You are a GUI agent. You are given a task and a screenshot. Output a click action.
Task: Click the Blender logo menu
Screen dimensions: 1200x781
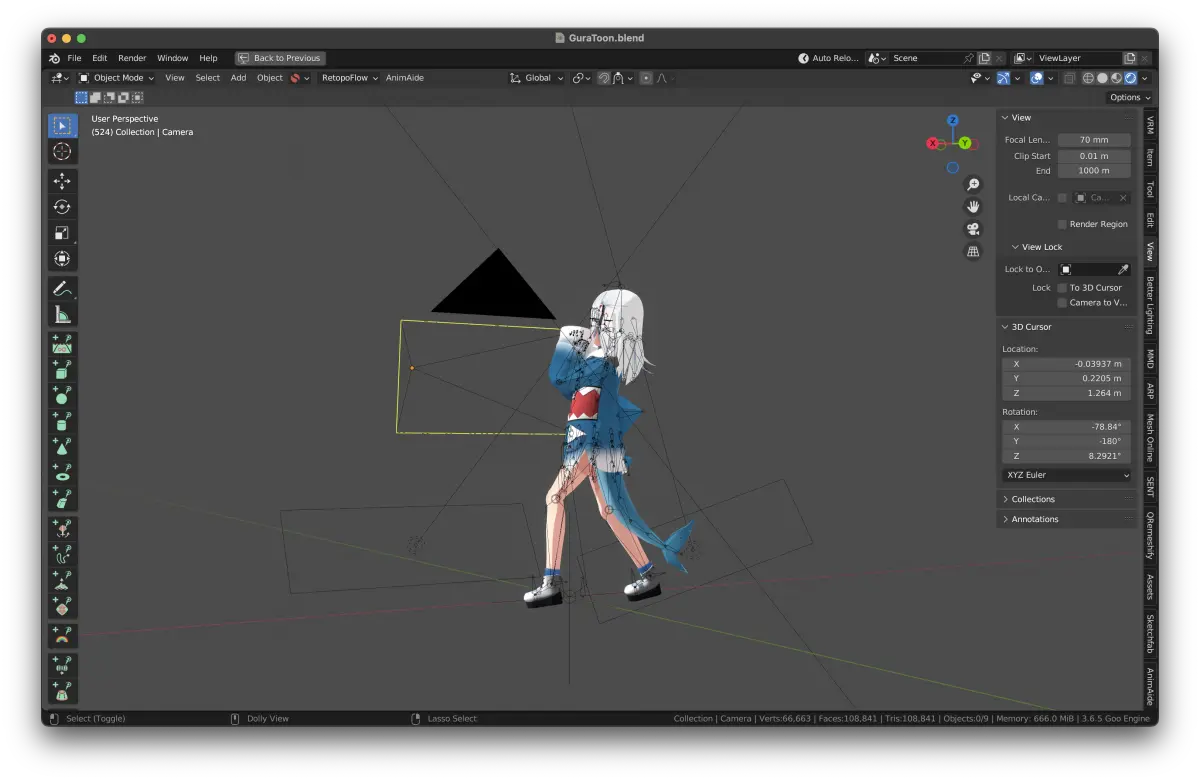tap(54, 58)
